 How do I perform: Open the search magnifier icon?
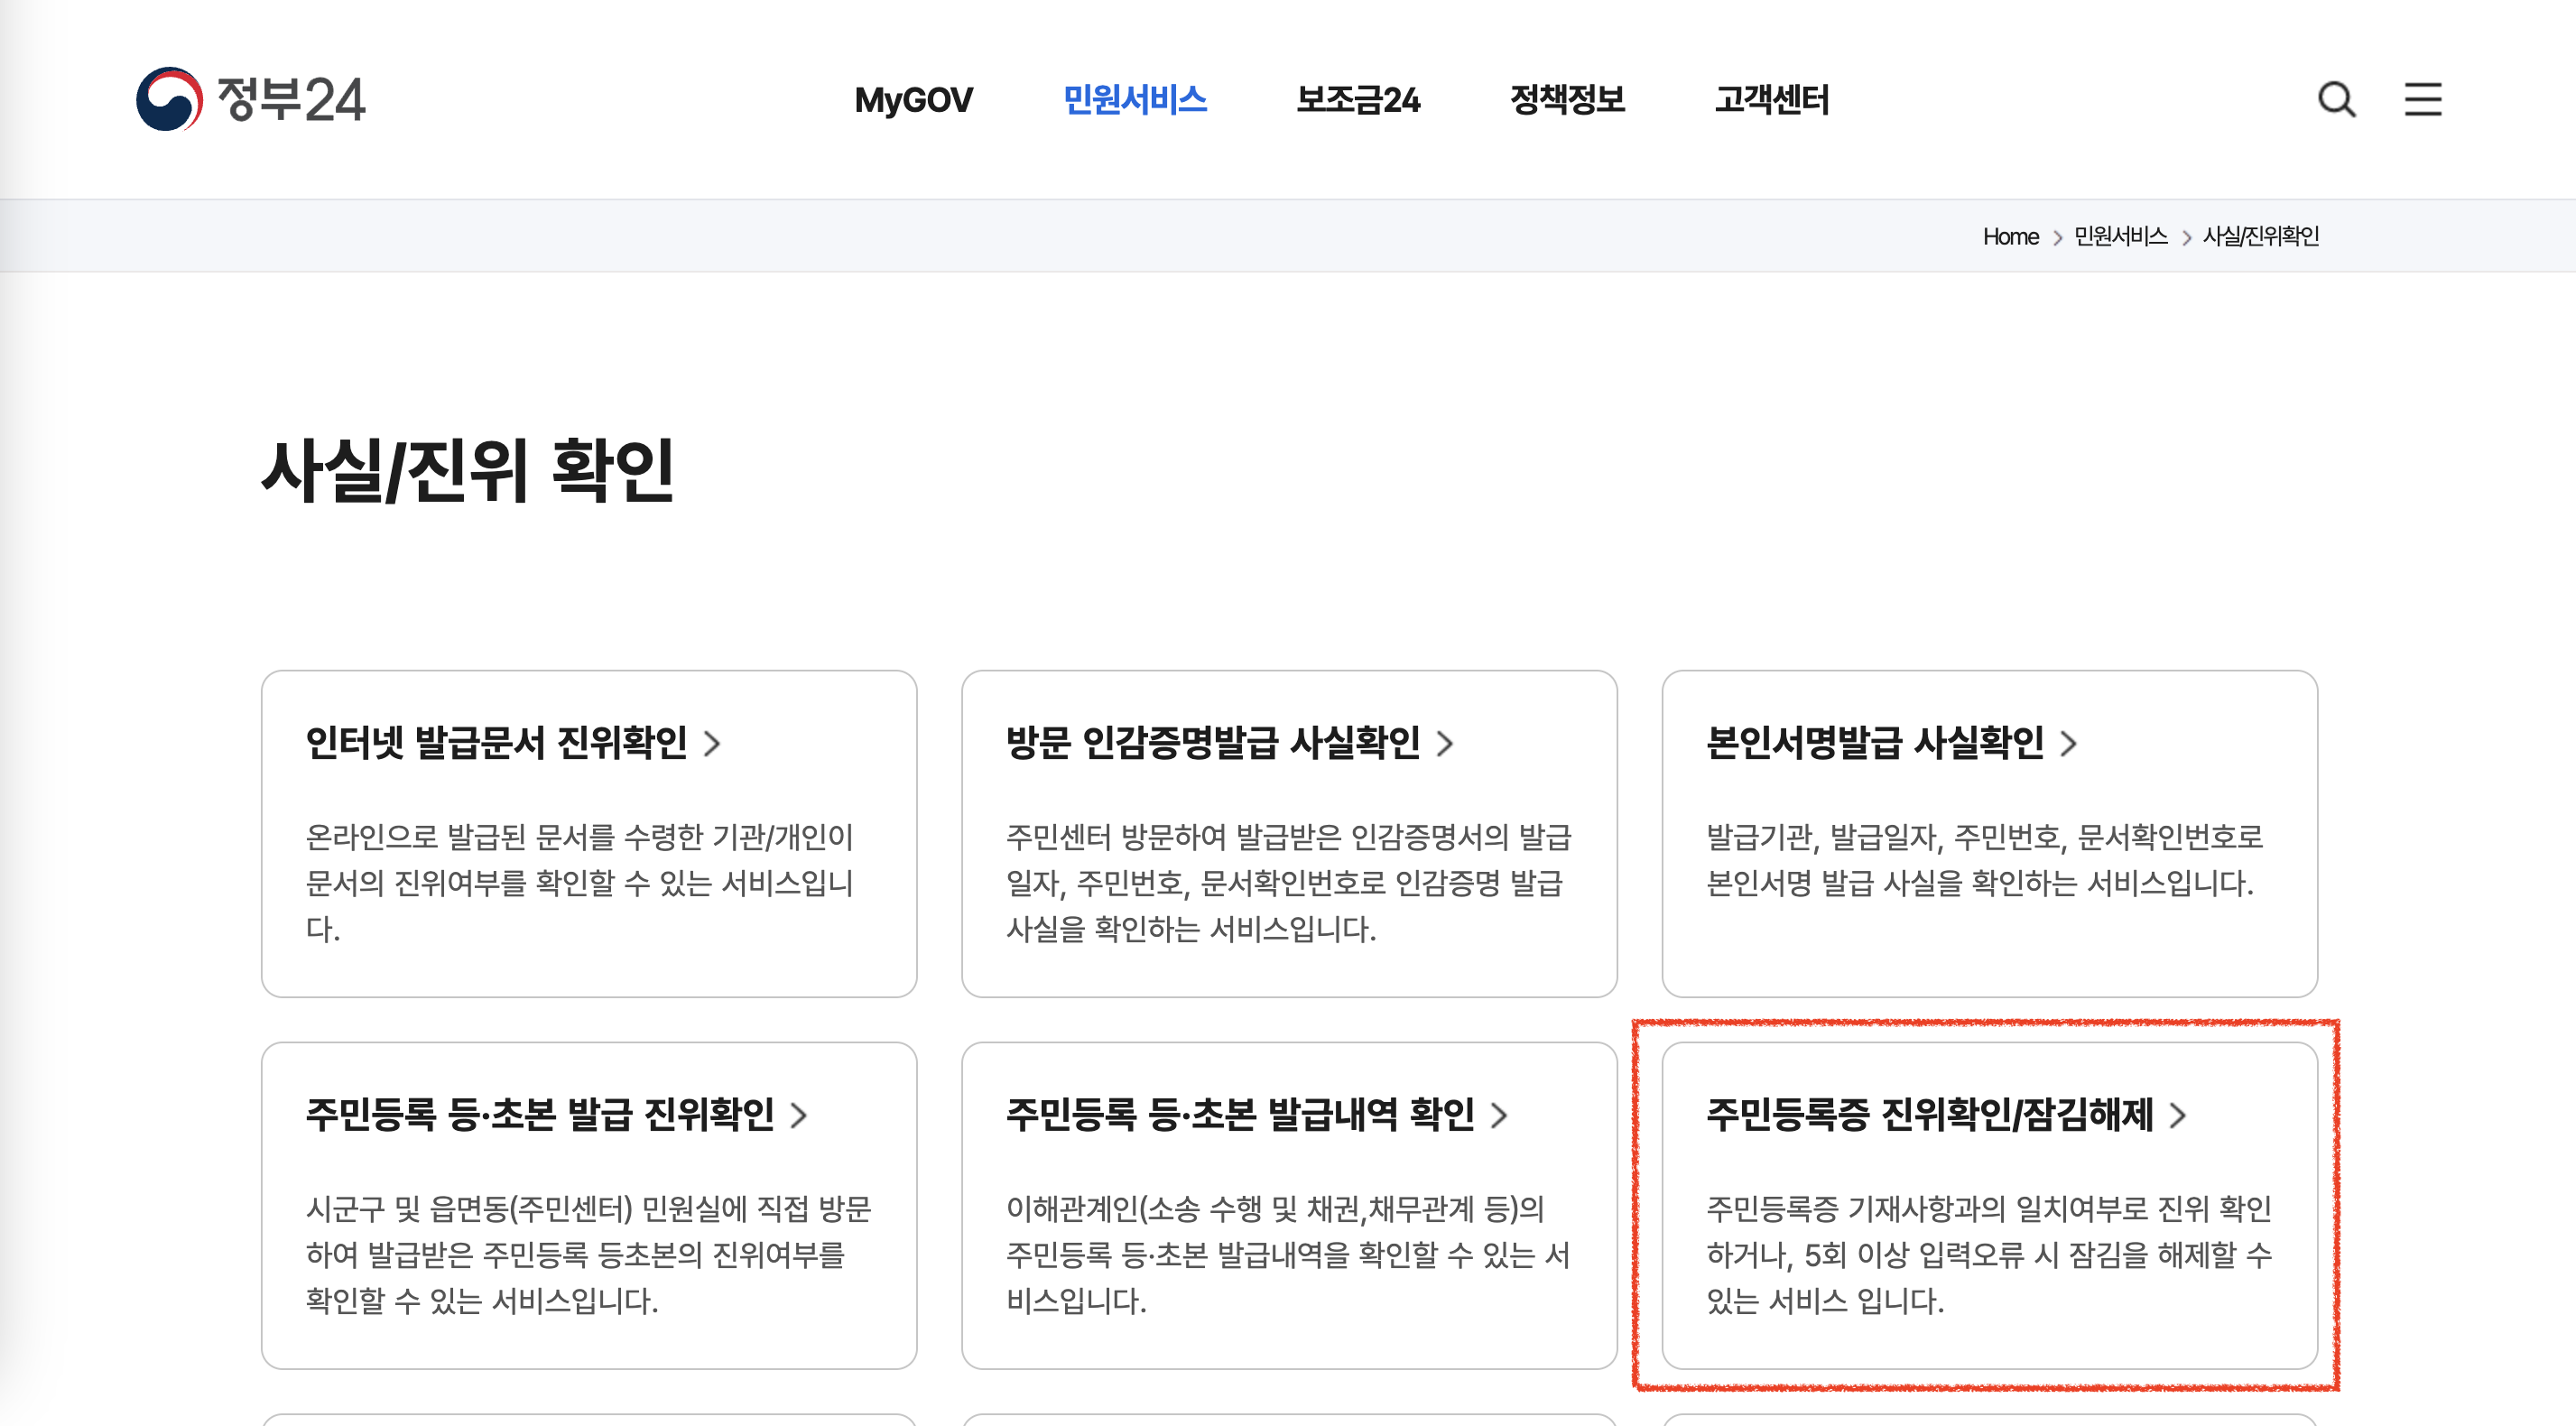(x=2336, y=99)
